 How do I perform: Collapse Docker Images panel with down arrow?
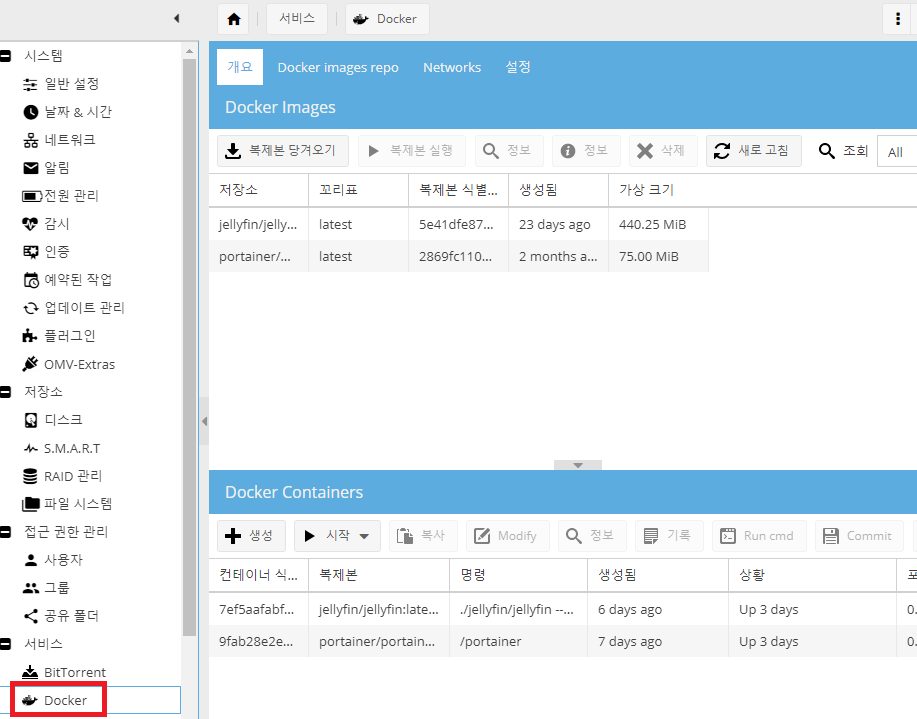[x=578, y=465]
